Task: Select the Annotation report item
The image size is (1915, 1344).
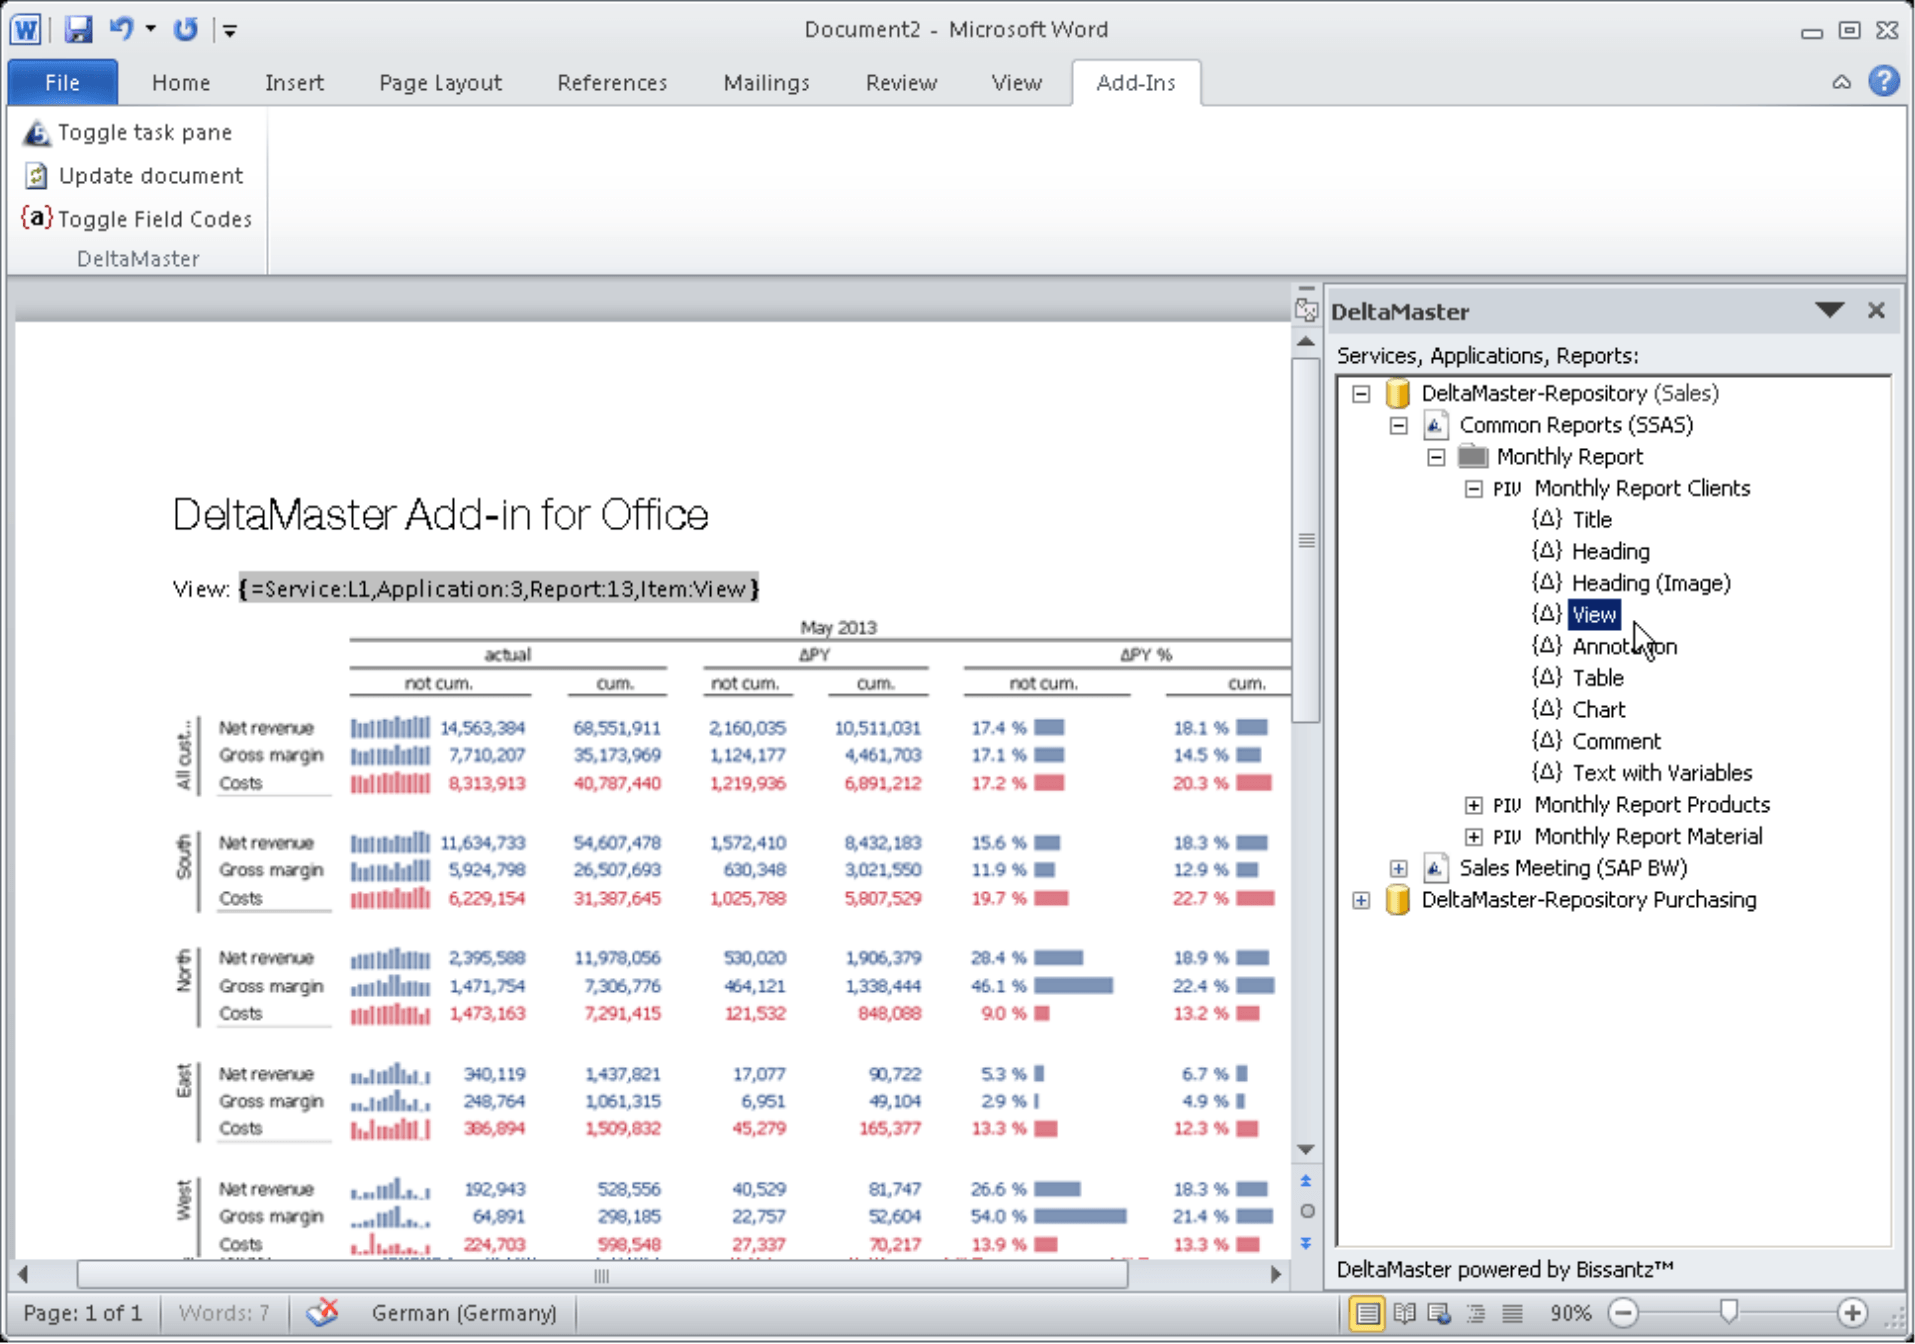Action: tap(1625, 647)
